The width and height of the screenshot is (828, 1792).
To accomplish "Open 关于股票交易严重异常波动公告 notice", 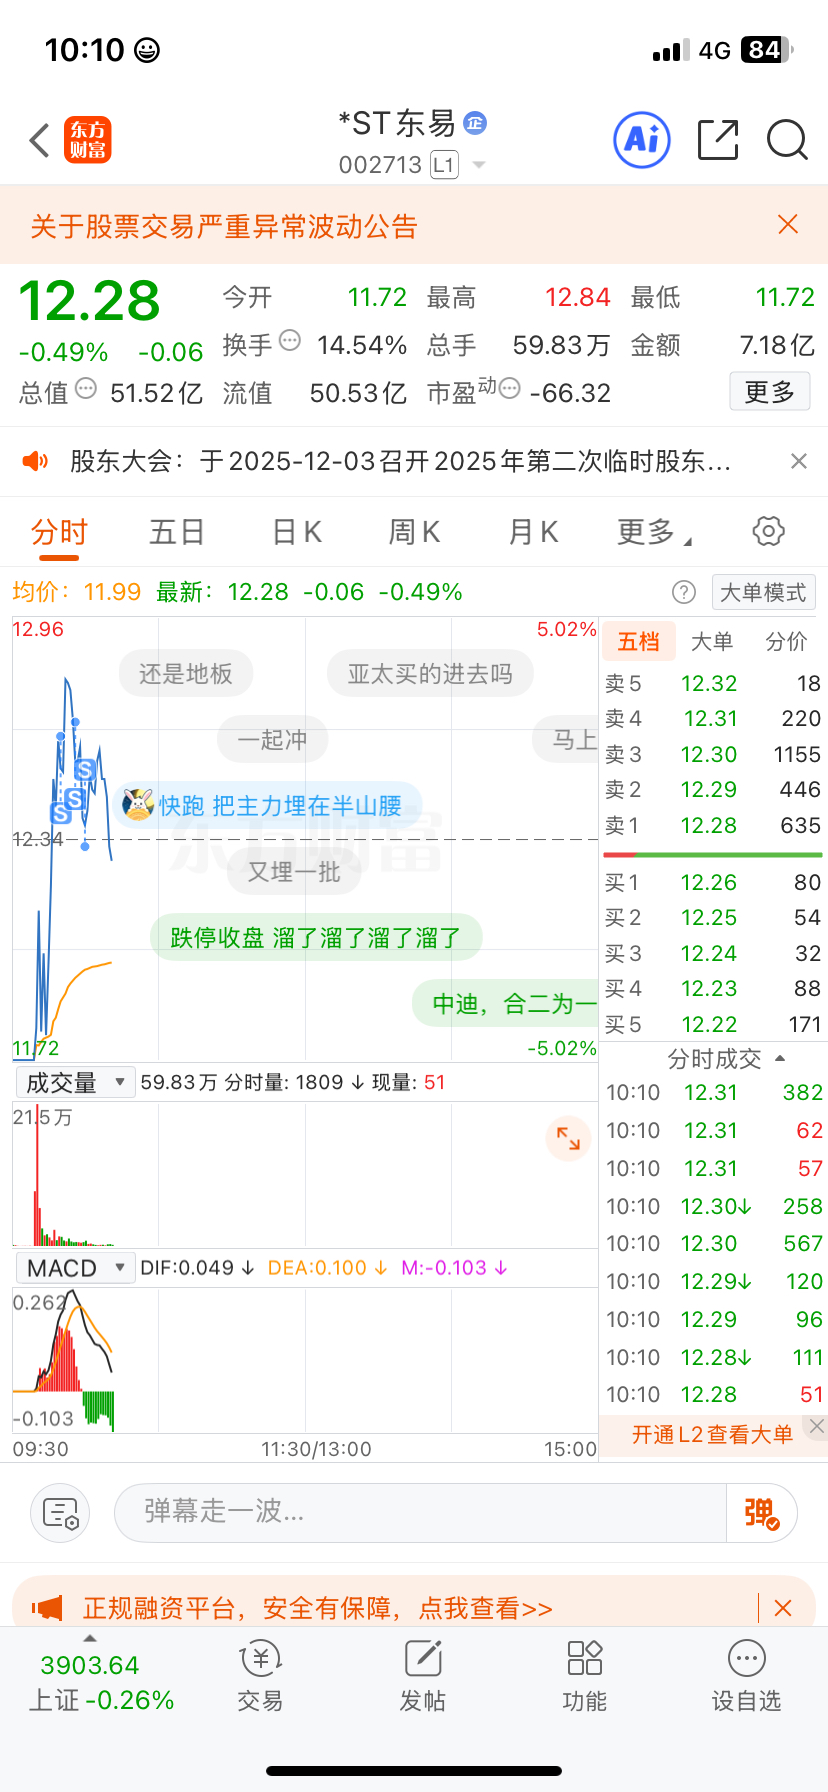I will [x=224, y=226].
